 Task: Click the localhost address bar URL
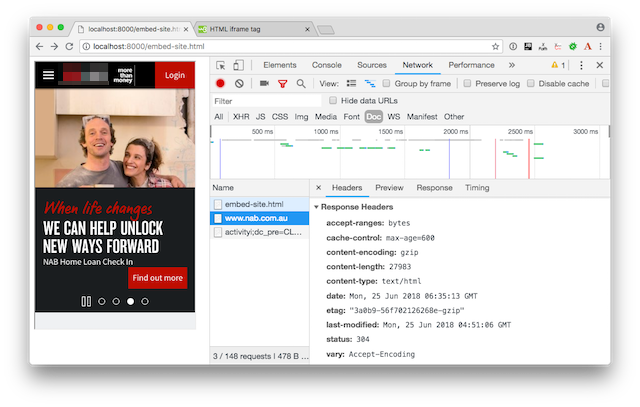pos(149,47)
